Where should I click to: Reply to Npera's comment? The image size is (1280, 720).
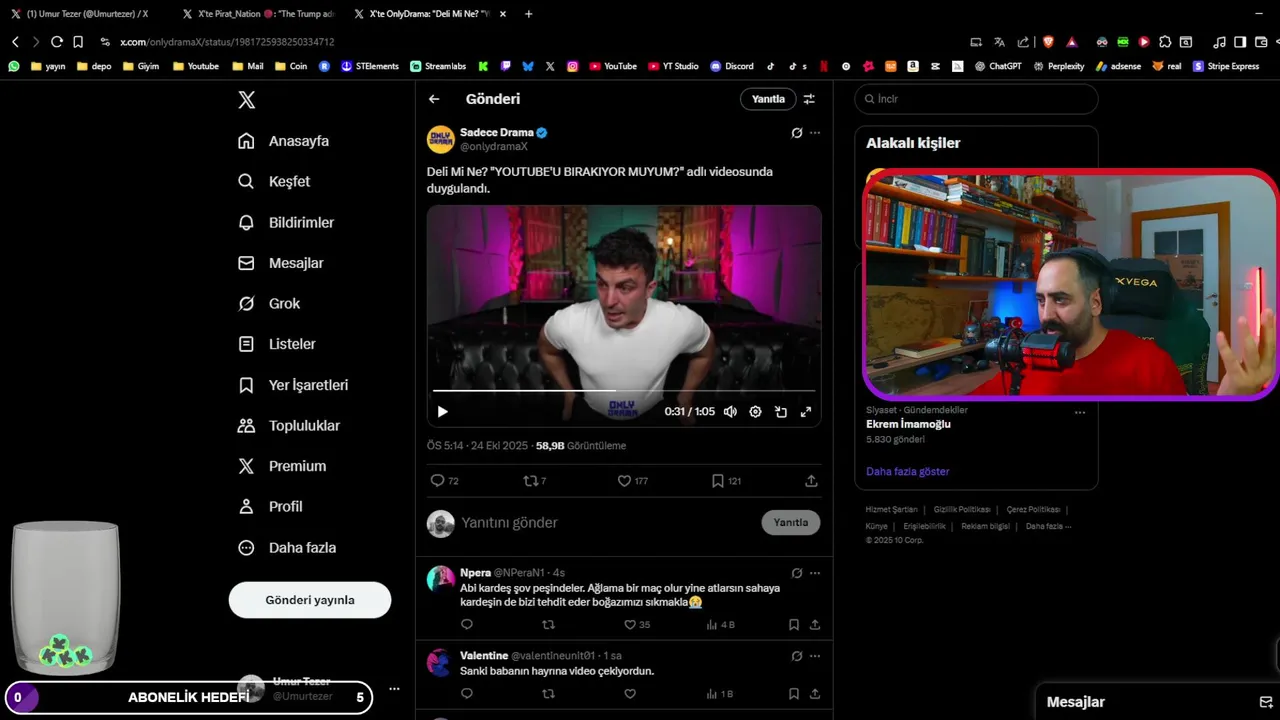[x=467, y=625]
